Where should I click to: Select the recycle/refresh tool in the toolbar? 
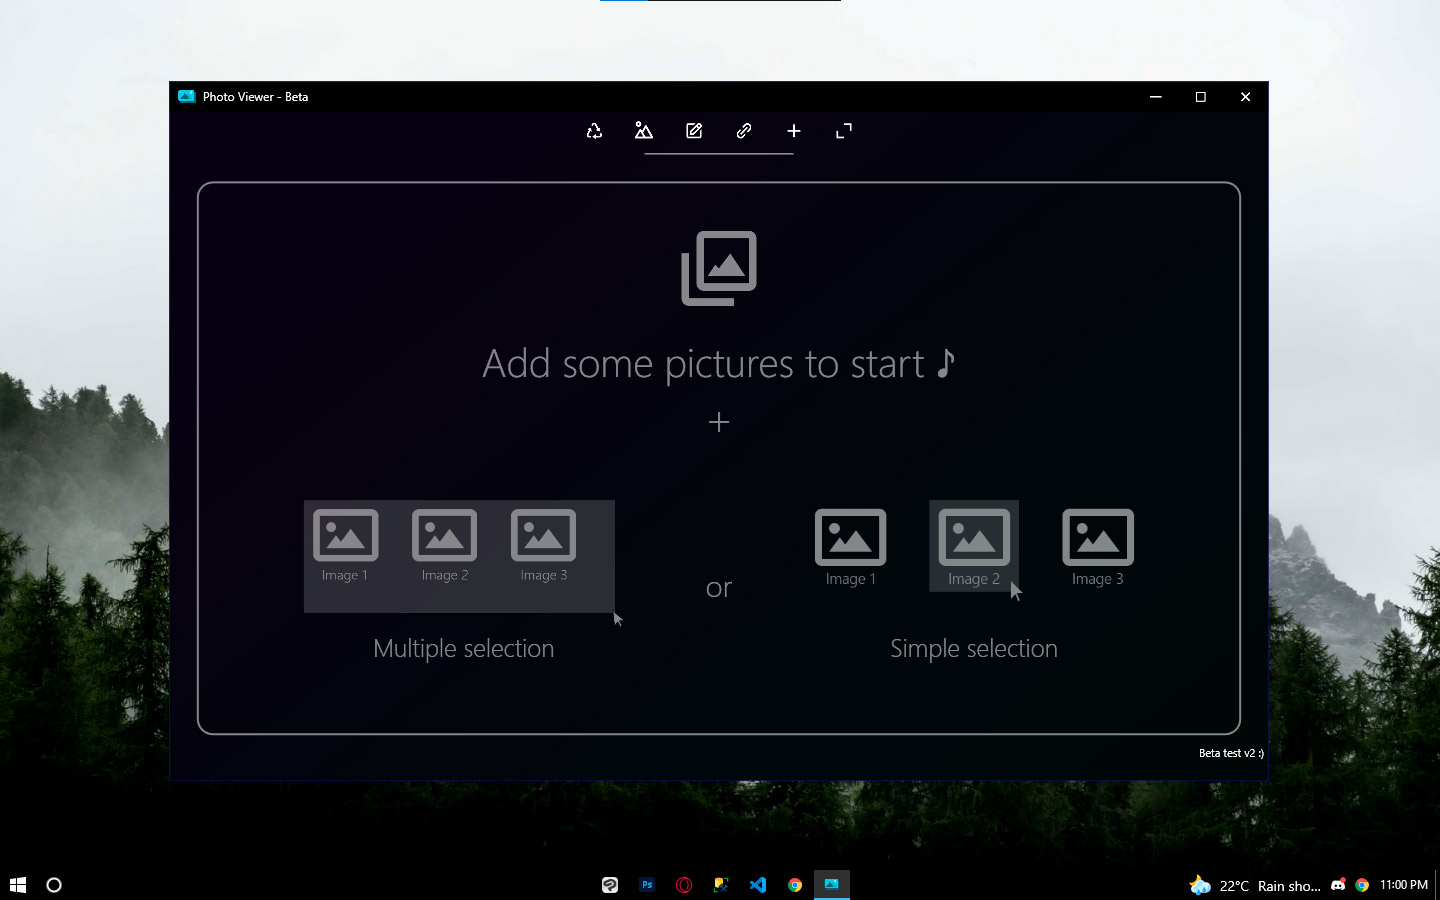(594, 130)
